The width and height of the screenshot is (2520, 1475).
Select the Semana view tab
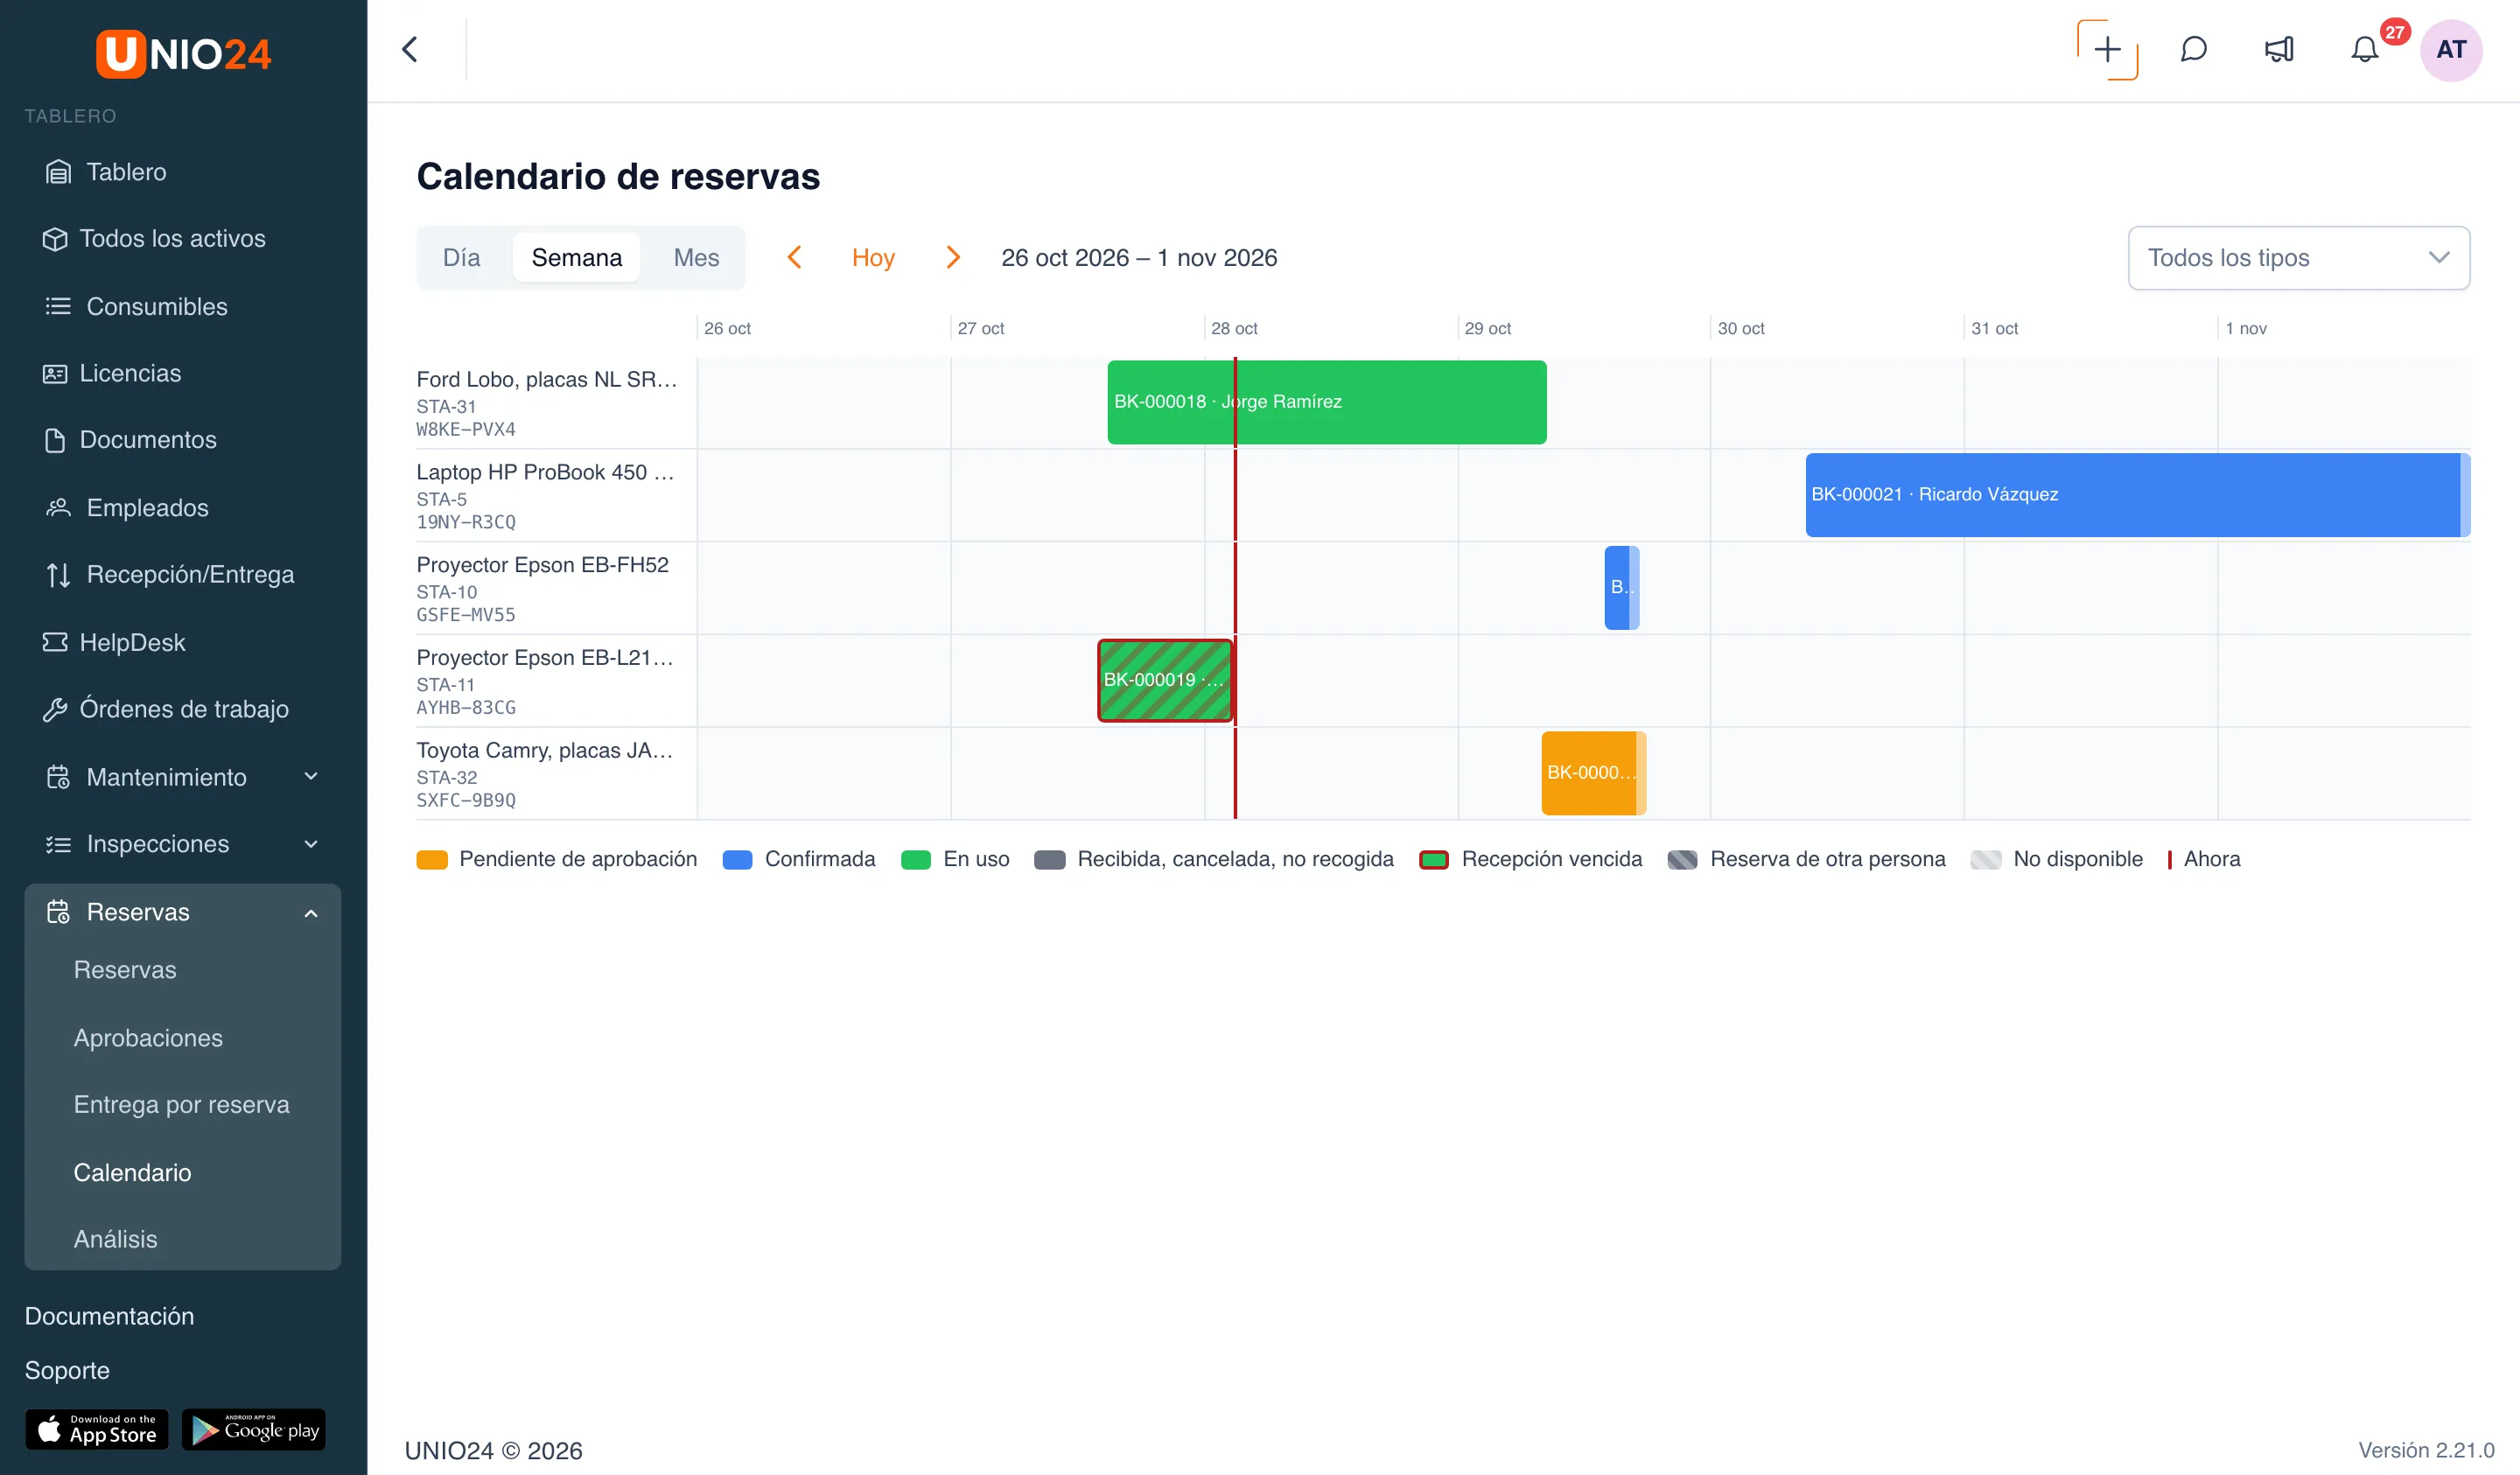576,258
